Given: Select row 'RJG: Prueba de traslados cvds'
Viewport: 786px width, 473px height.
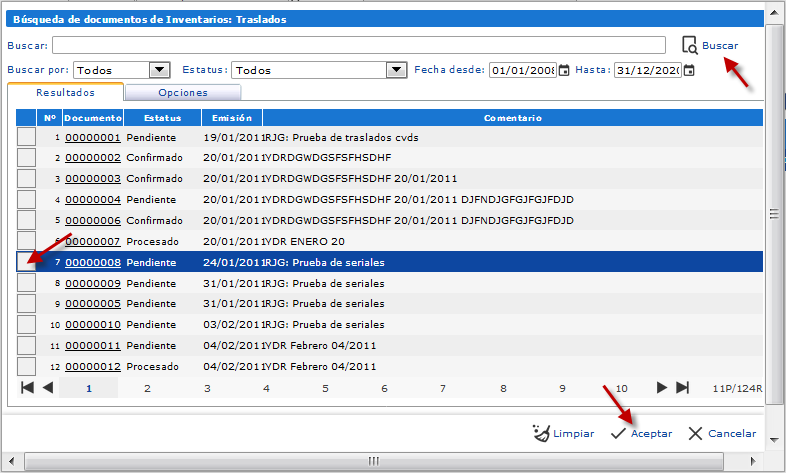Looking at the screenshot, I should (x=389, y=137).
